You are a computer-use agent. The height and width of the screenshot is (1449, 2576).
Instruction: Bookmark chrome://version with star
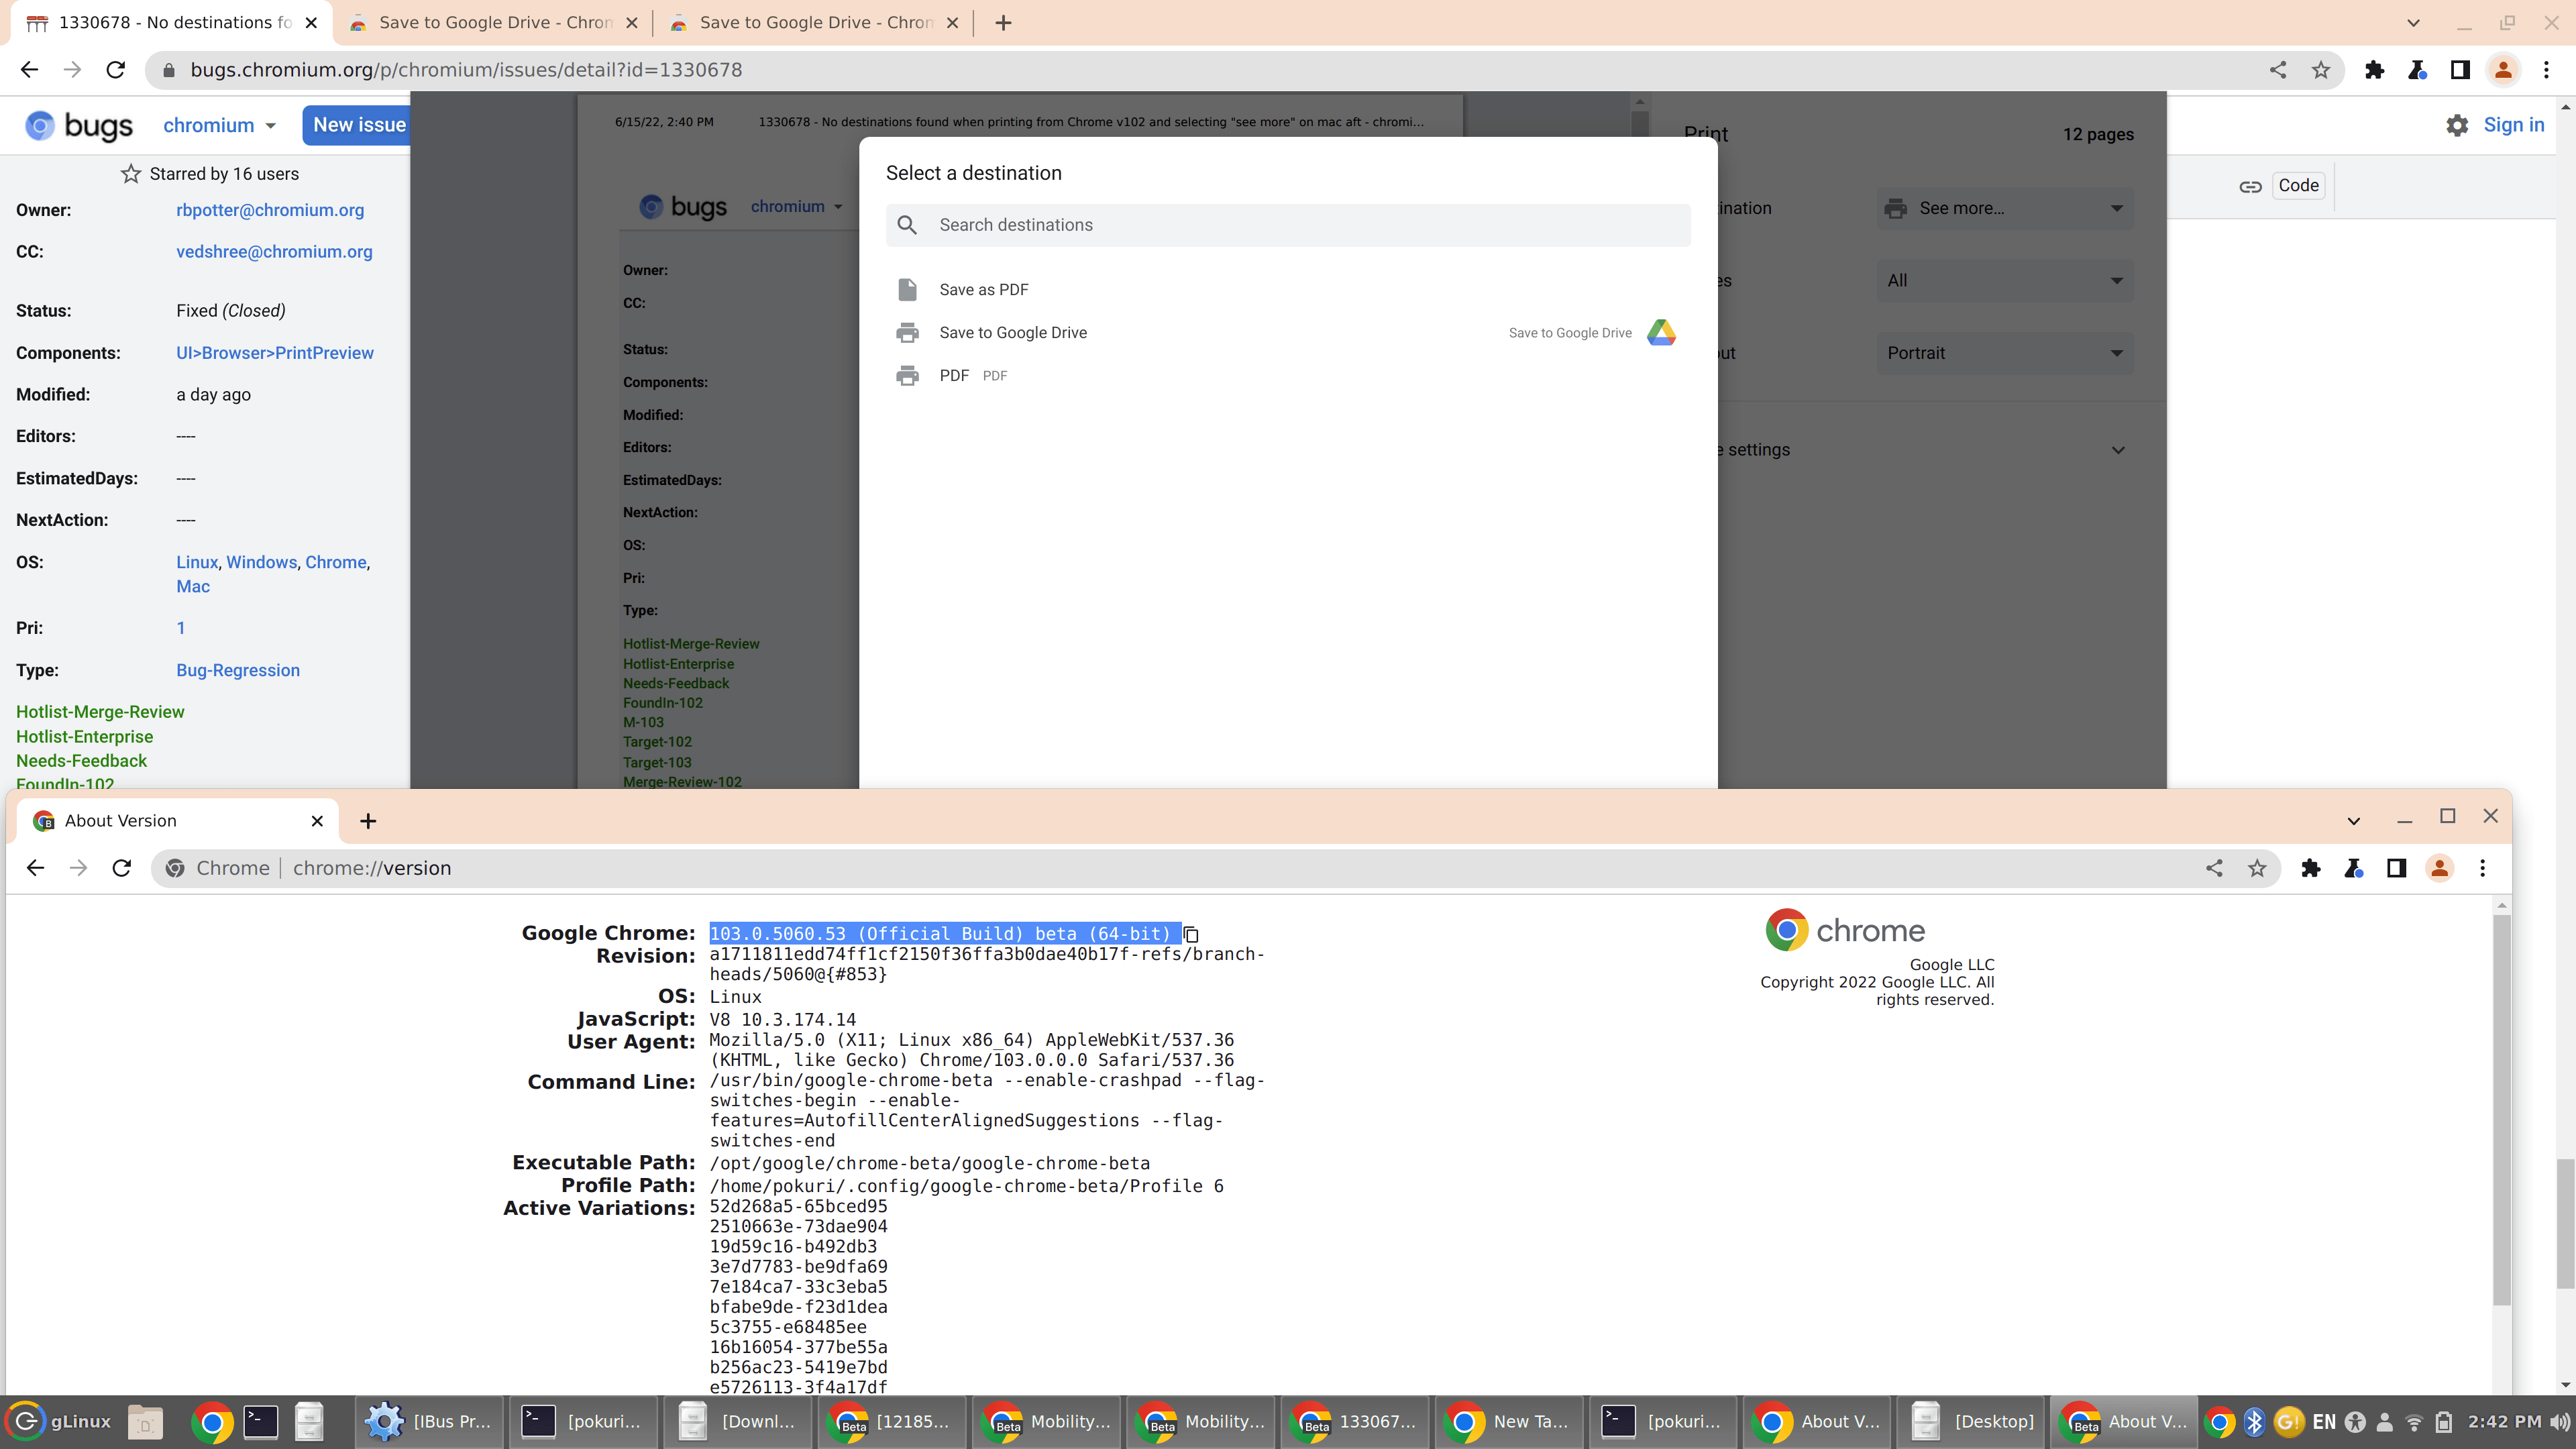pyautogui.click(x=2257, y=868)
